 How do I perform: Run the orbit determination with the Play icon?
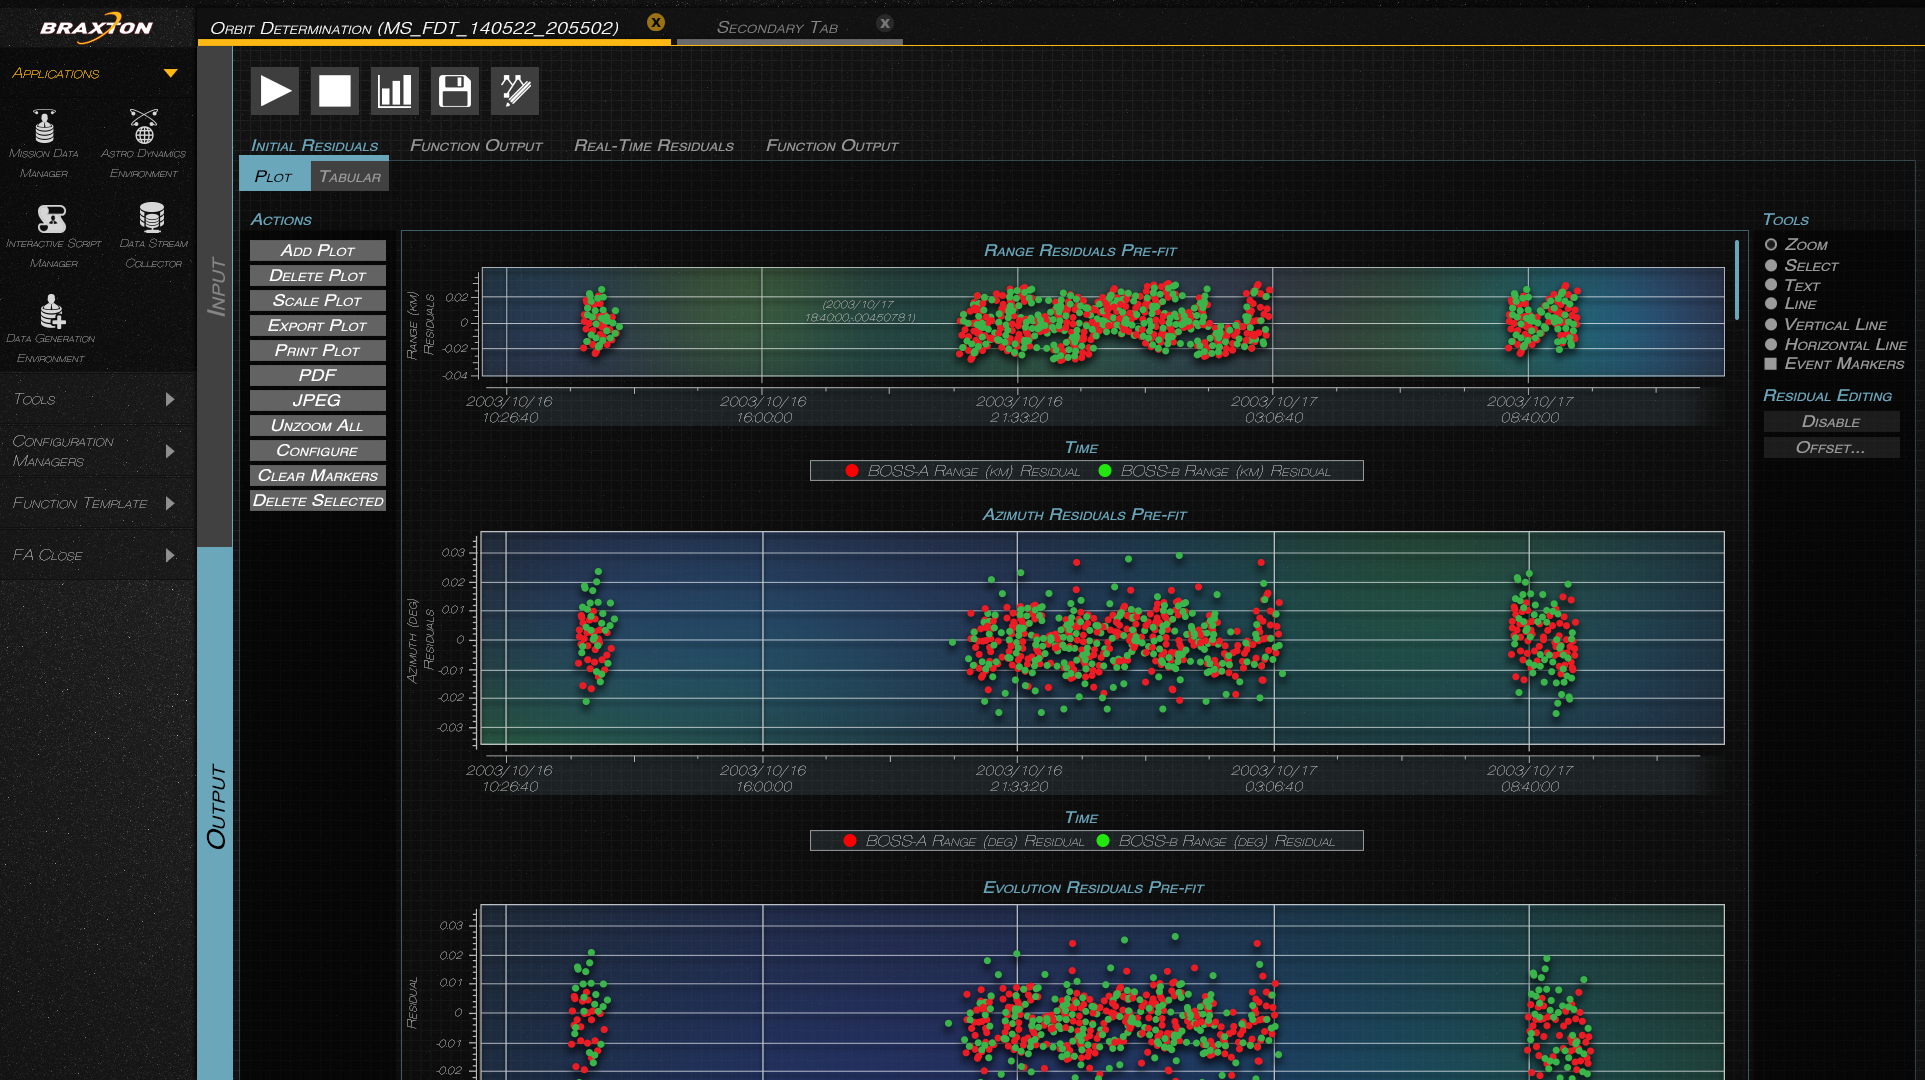pyautogui.click(x=275, y=90)
